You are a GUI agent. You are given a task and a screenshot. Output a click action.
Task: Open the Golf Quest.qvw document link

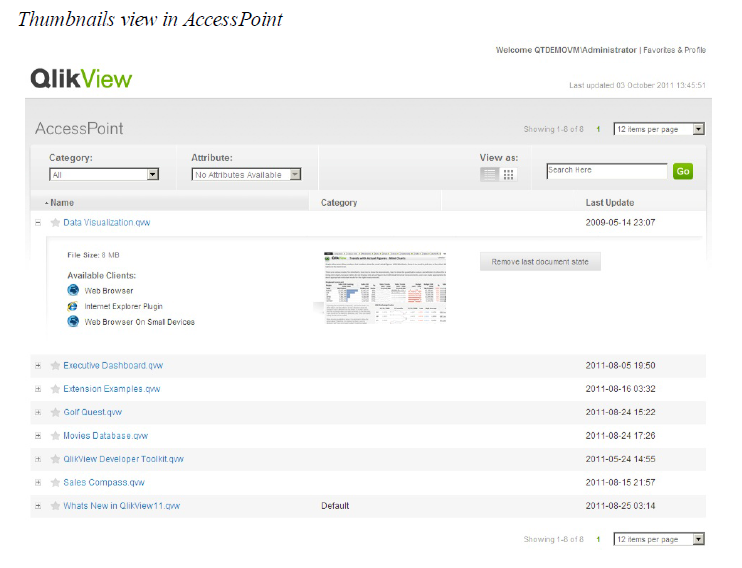click(93, 412)
